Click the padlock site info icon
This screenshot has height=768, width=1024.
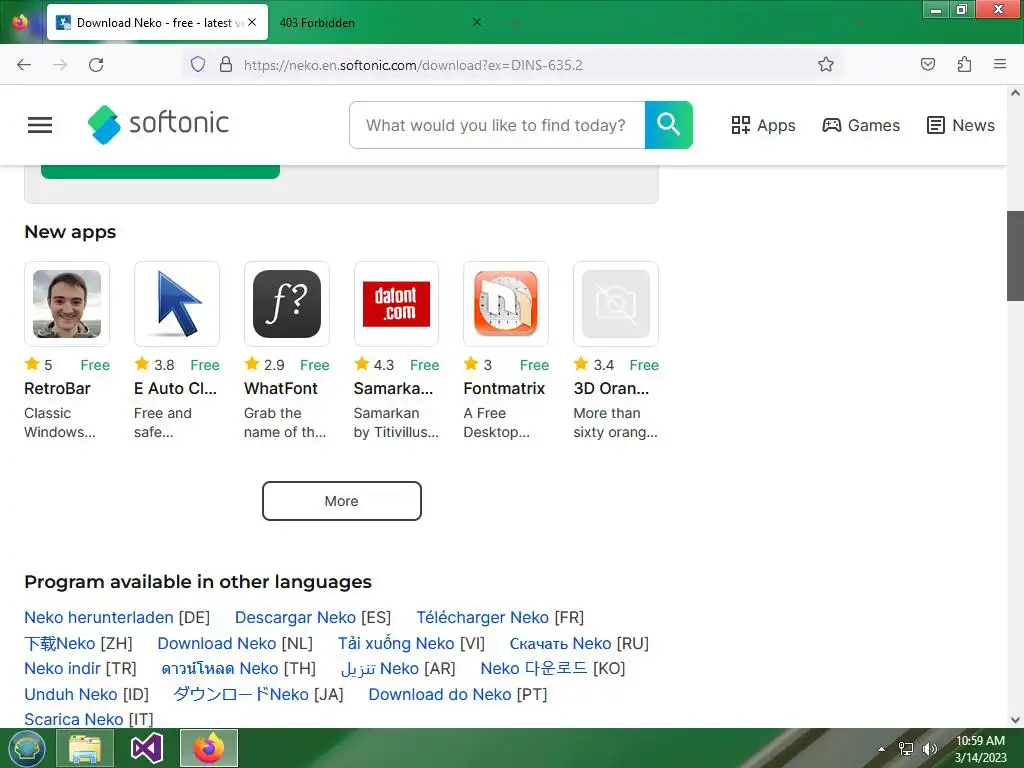(226, 64)
